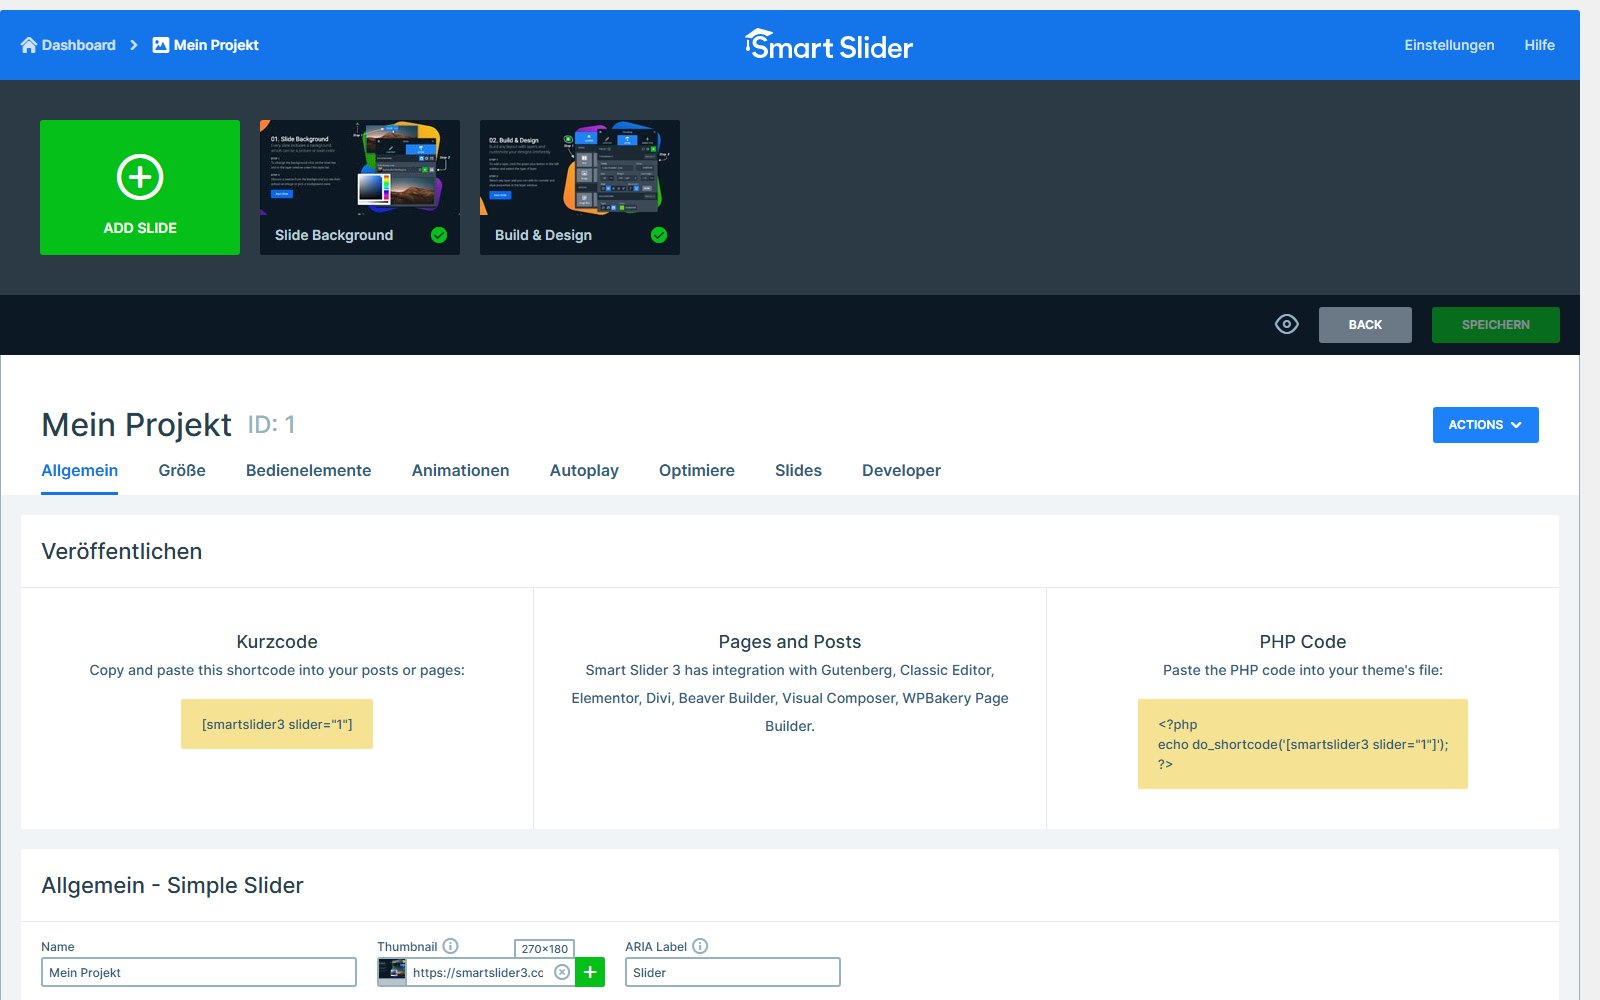Go to the Autoplay tab

coord(584,470)
